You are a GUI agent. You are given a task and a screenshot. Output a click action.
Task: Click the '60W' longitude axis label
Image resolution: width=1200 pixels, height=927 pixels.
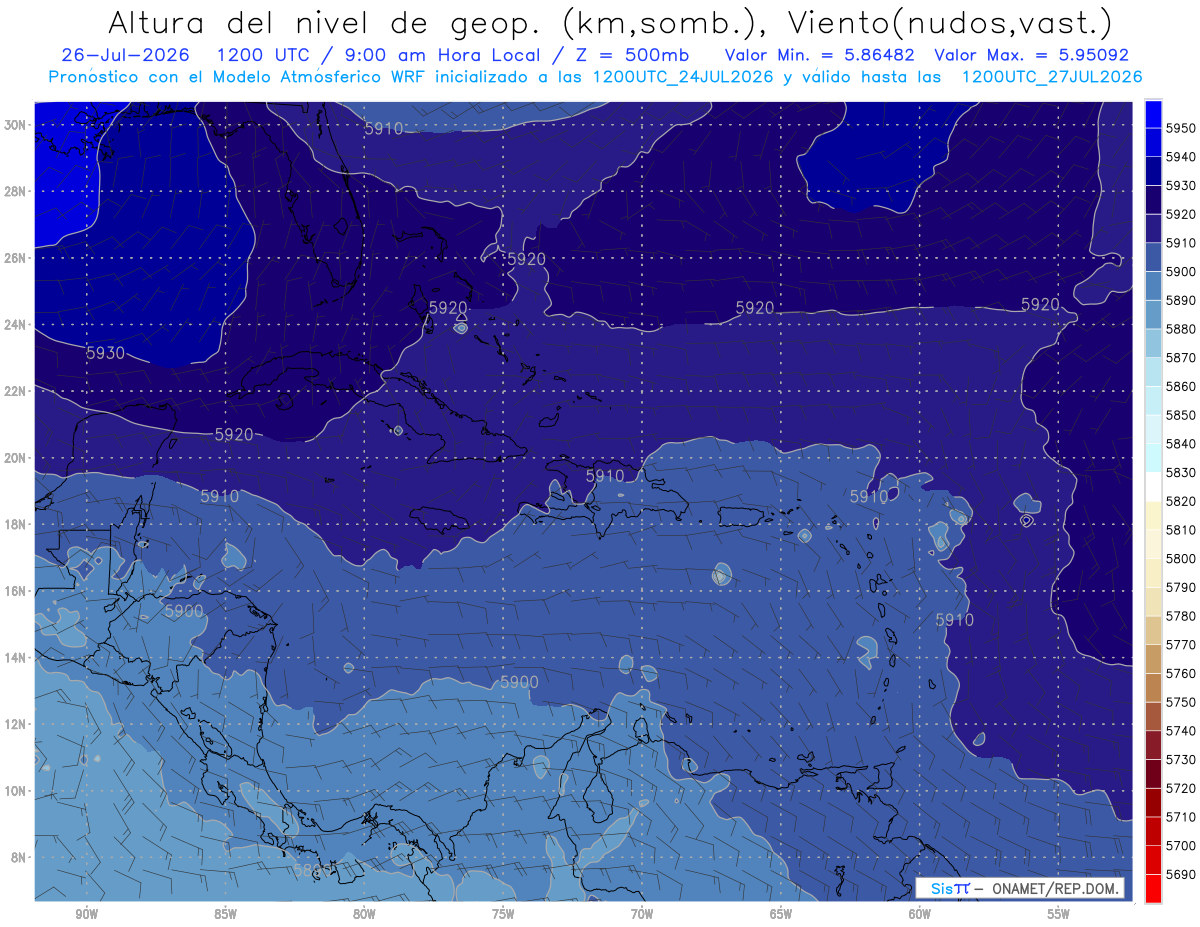(x=920, y=915)
